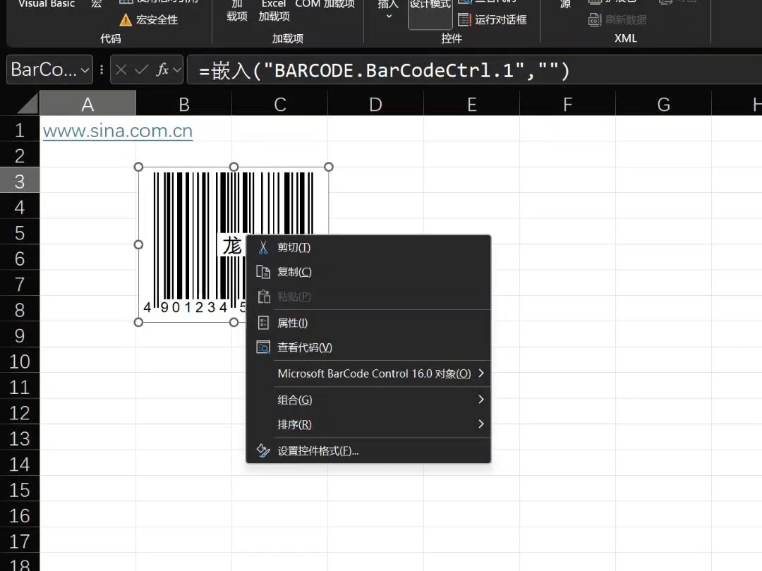
Task: Click the Cut scissors icon in context menu
Action: [x=263, y=247]
